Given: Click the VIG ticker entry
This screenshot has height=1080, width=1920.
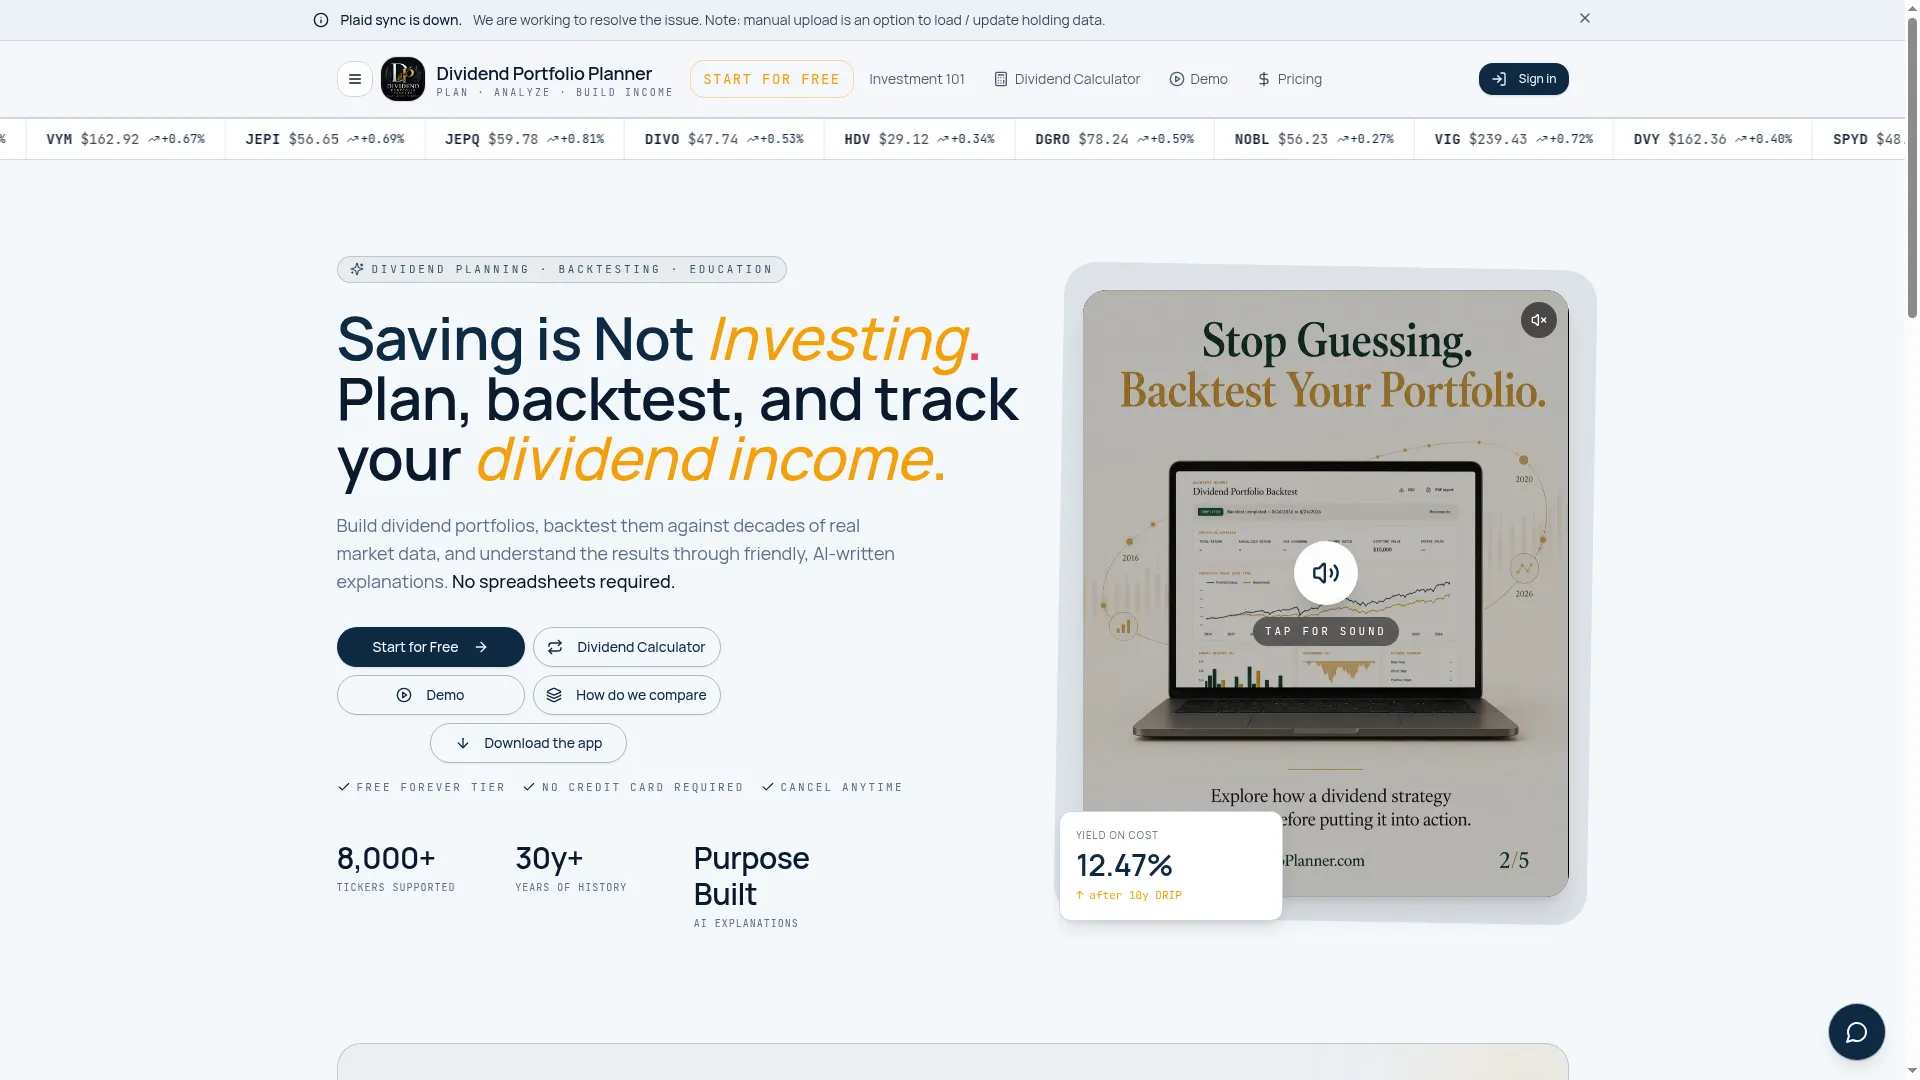Looking at the screenshot, I should point(1513,139).
